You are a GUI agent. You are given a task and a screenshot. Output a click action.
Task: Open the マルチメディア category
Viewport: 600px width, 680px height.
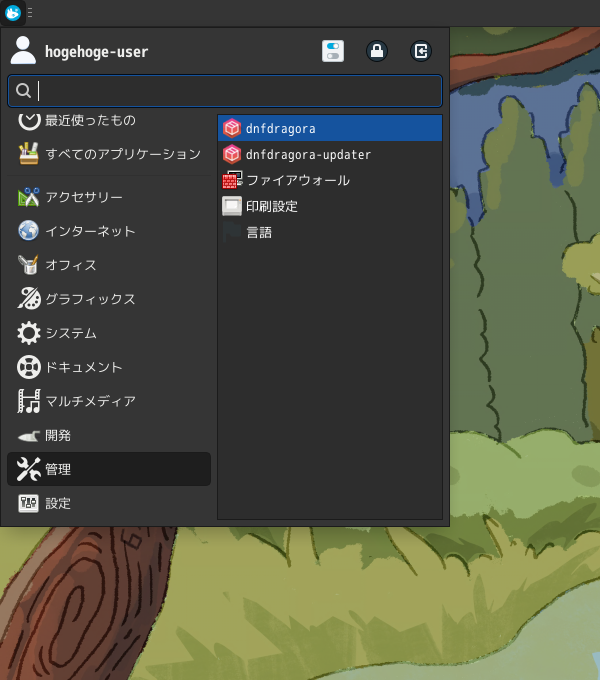[109, 401]
